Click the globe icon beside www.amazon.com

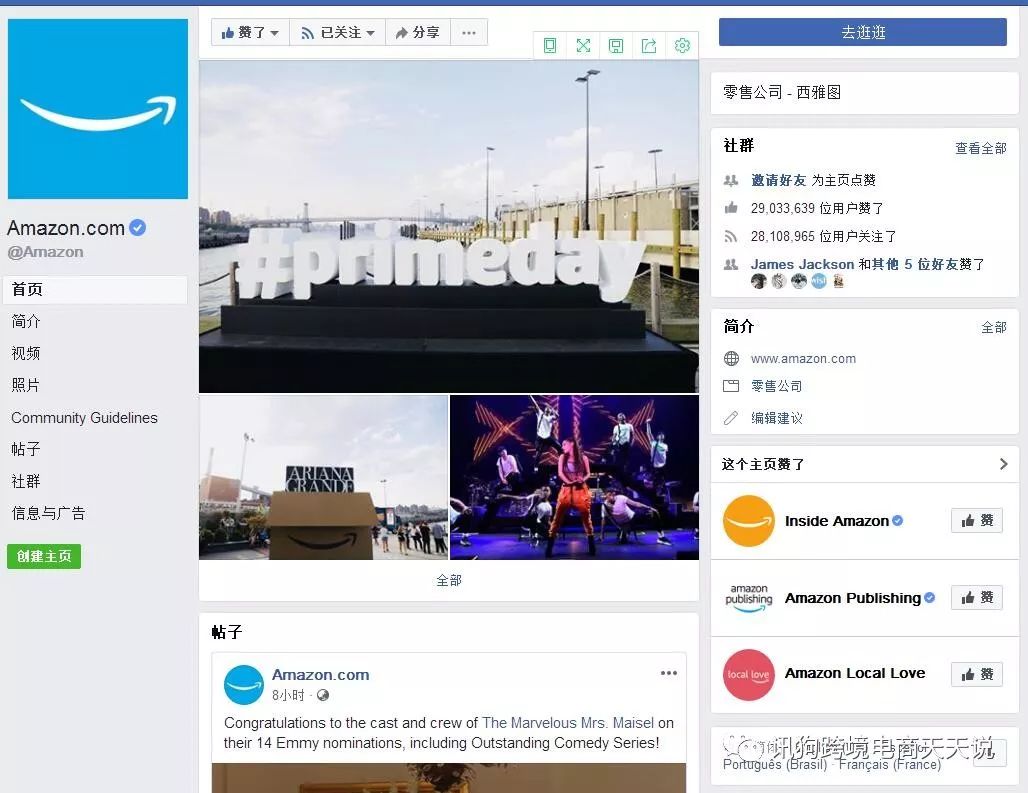[x=731, y=358]
